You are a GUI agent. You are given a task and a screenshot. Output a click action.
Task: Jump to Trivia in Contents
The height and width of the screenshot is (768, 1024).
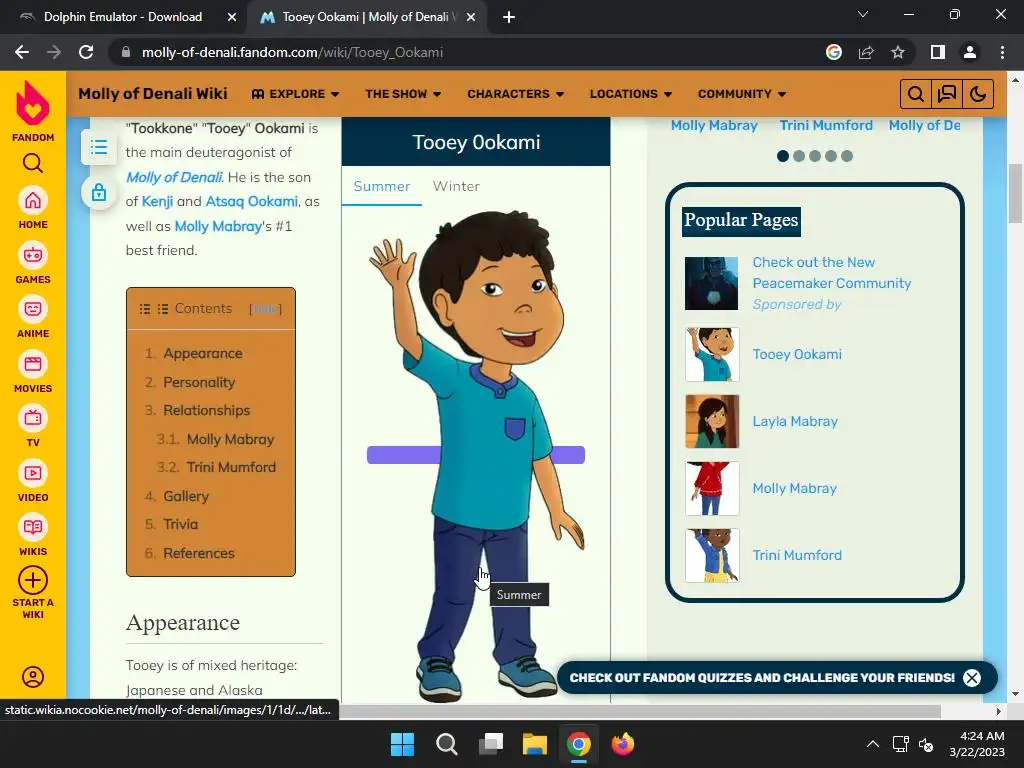180,524
